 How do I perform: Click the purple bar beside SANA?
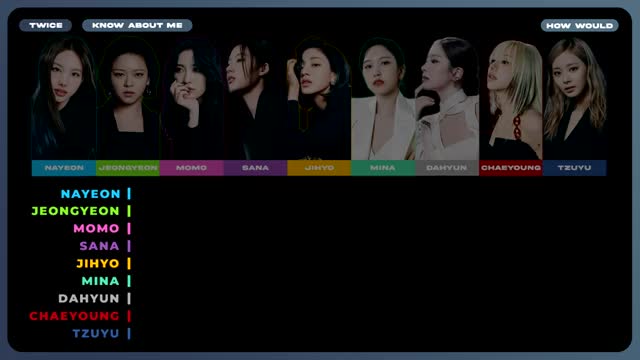129,246
